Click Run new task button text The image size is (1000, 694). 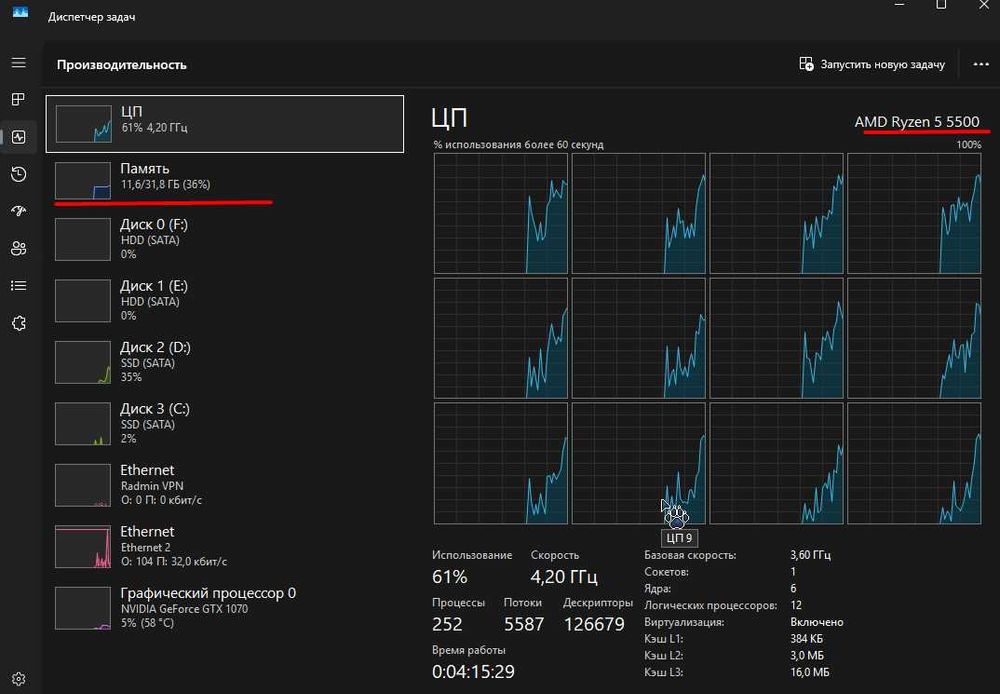click(883, 64)
